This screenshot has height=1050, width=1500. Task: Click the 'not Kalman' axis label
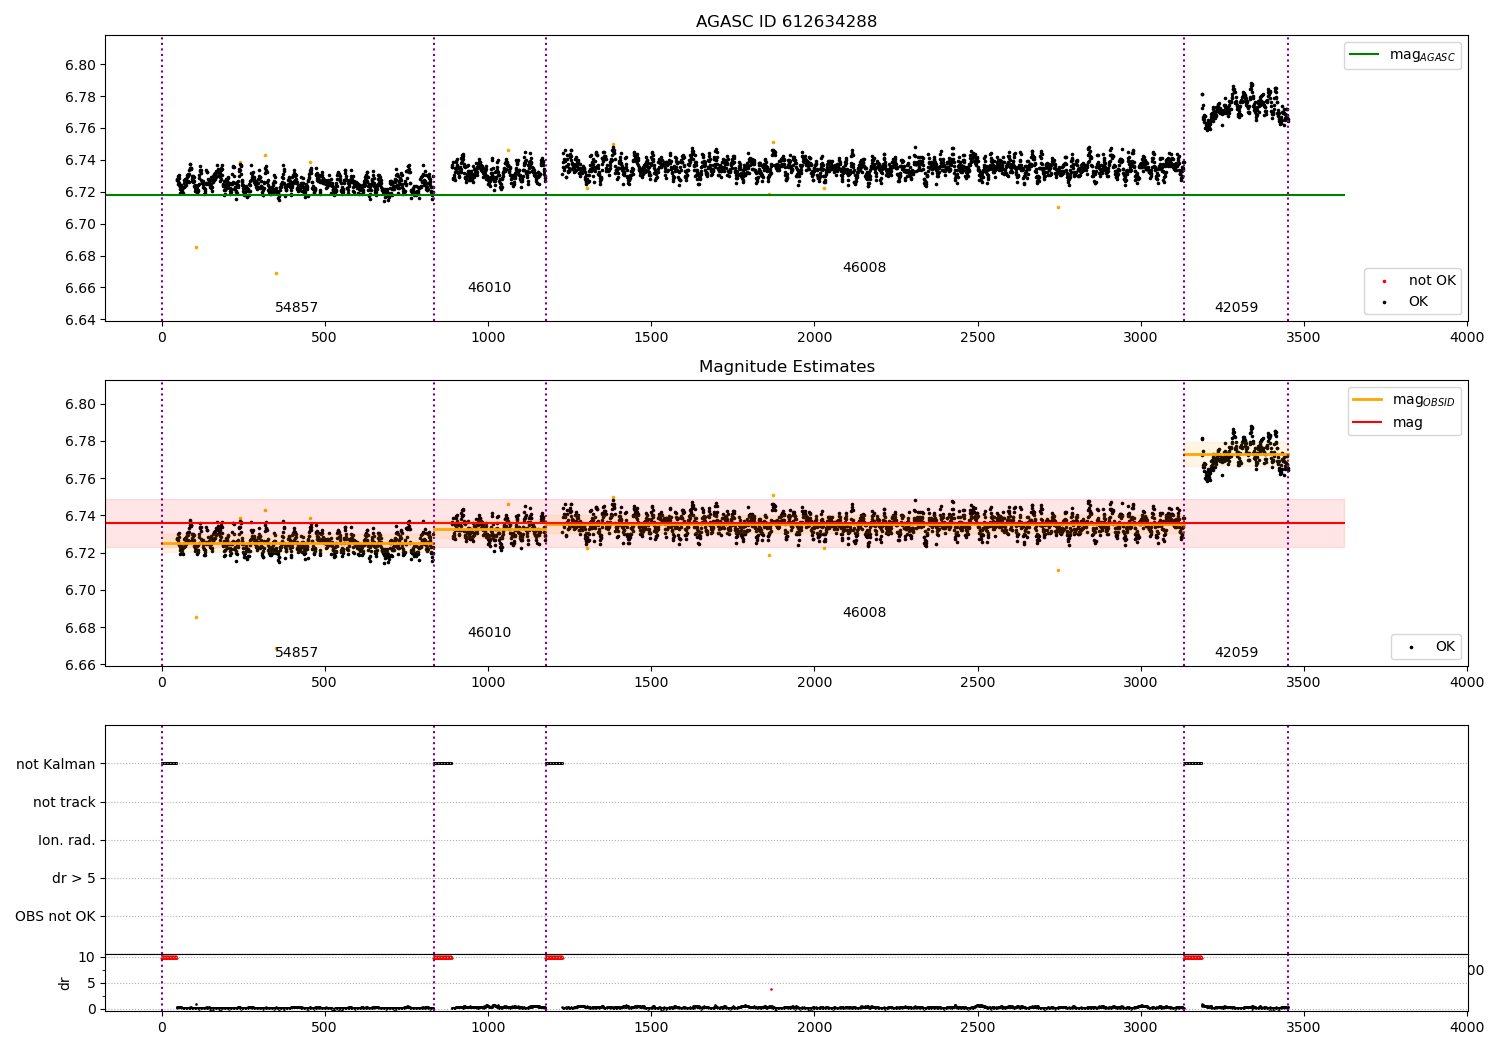coord(56,764)
